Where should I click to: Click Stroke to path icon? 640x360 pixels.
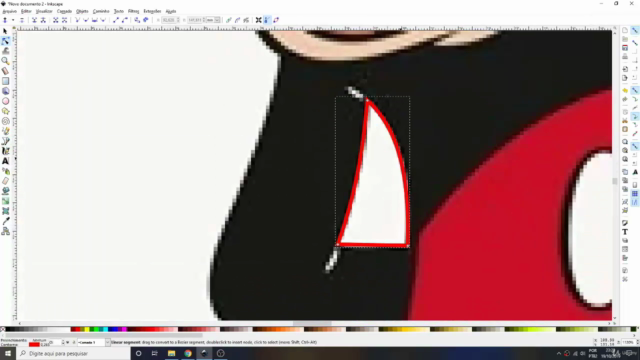[x=146, y=20]
